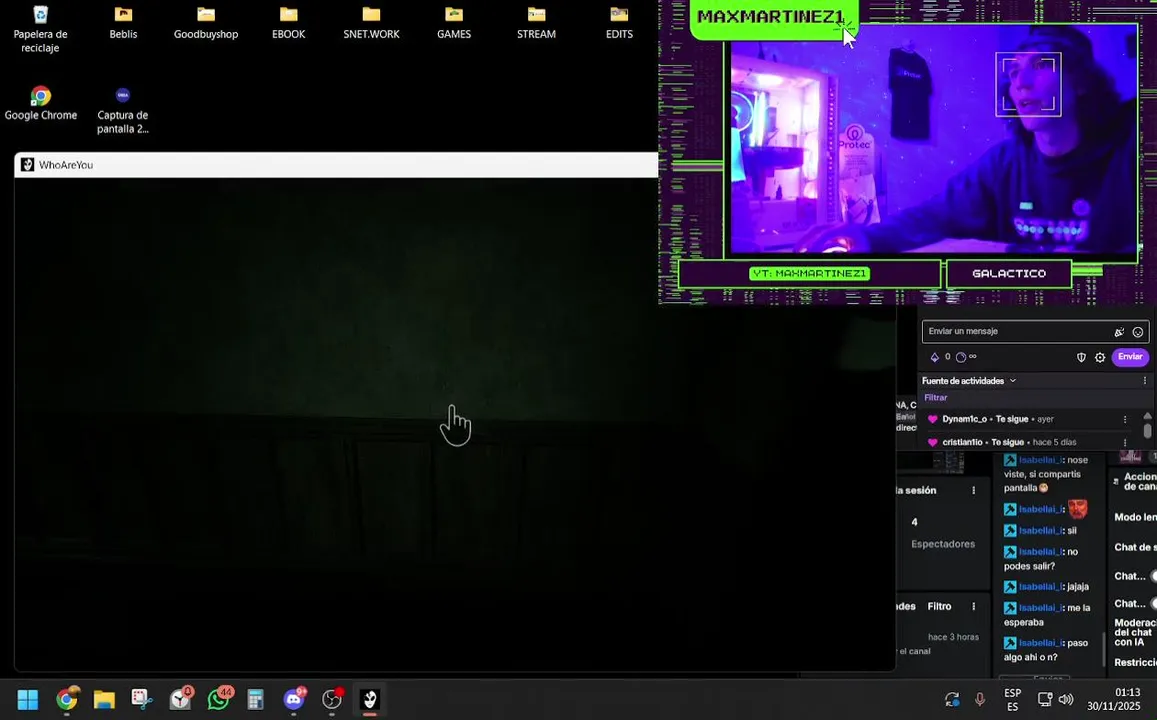
Task: Click the emote image in Isabellai_i's message
Action: 1077,508
